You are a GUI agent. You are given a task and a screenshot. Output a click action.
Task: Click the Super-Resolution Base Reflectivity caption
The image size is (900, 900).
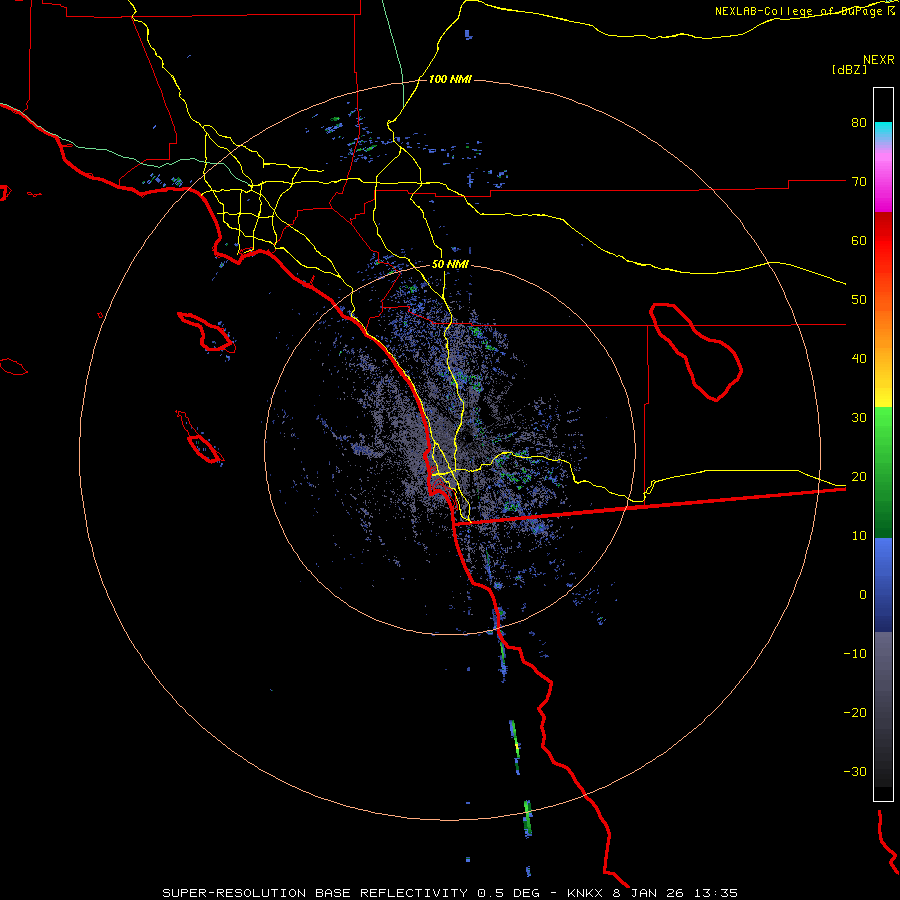coord(315,893)
